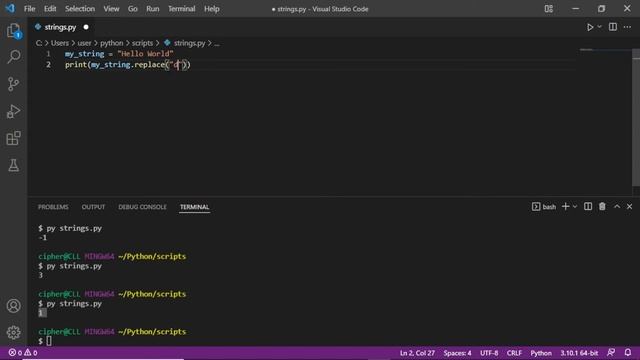This screenshot has height=360, width=640.
Task: Split the editor to the right
Action: 613,27
